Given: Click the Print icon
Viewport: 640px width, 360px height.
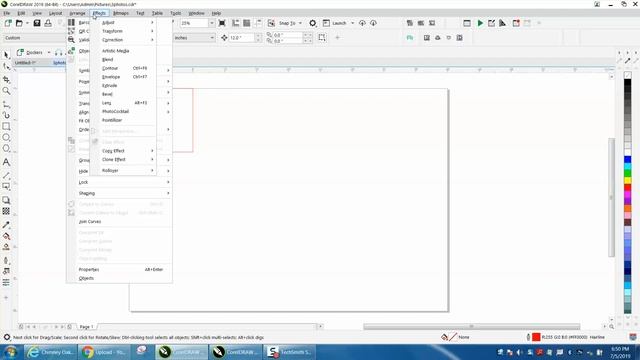Looking at the screenshot, I should (x=48, y=23).
